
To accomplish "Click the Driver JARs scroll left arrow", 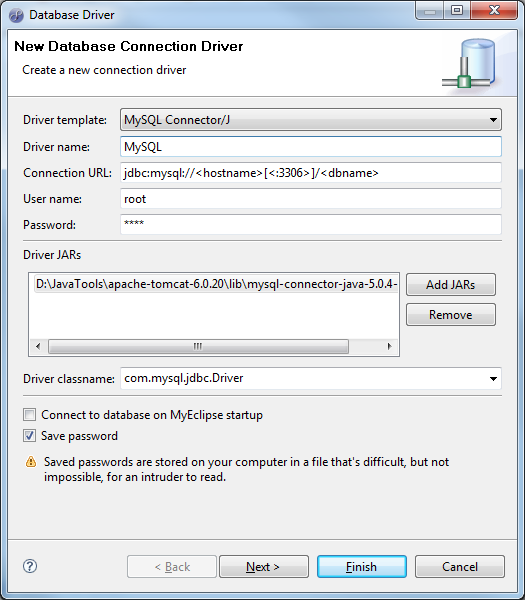I will (x=38, y=346).
